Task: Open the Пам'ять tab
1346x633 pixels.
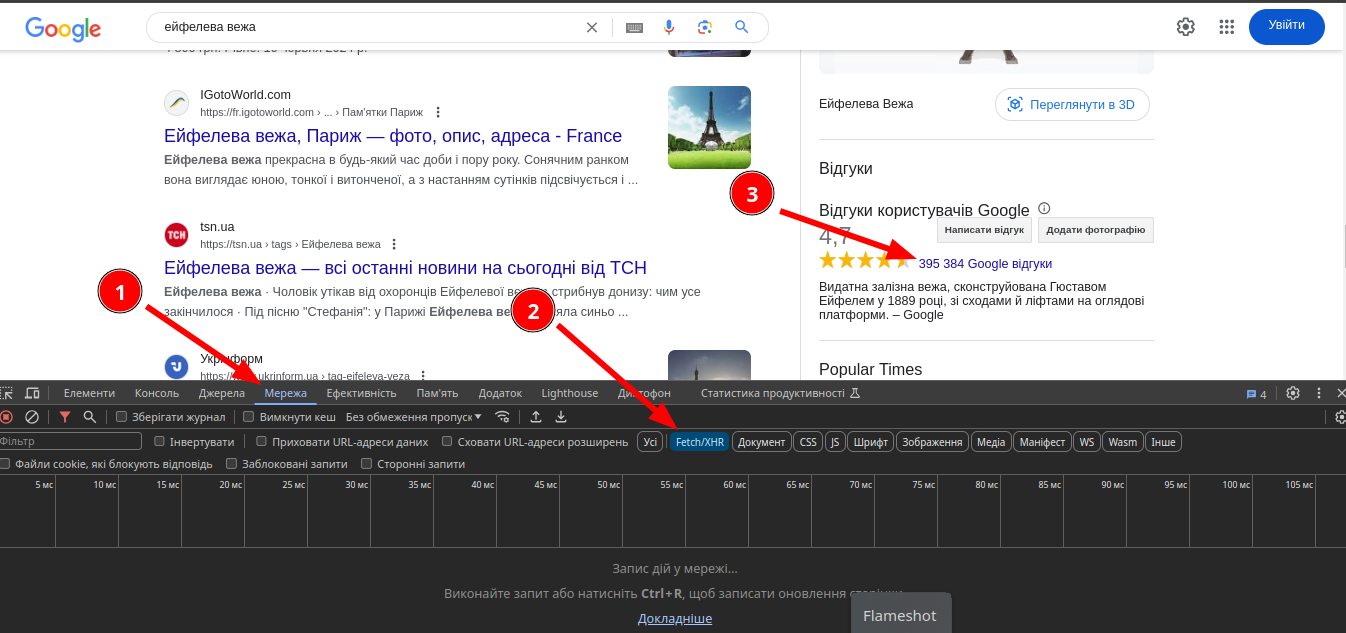Action: click(x=437, y=393)
